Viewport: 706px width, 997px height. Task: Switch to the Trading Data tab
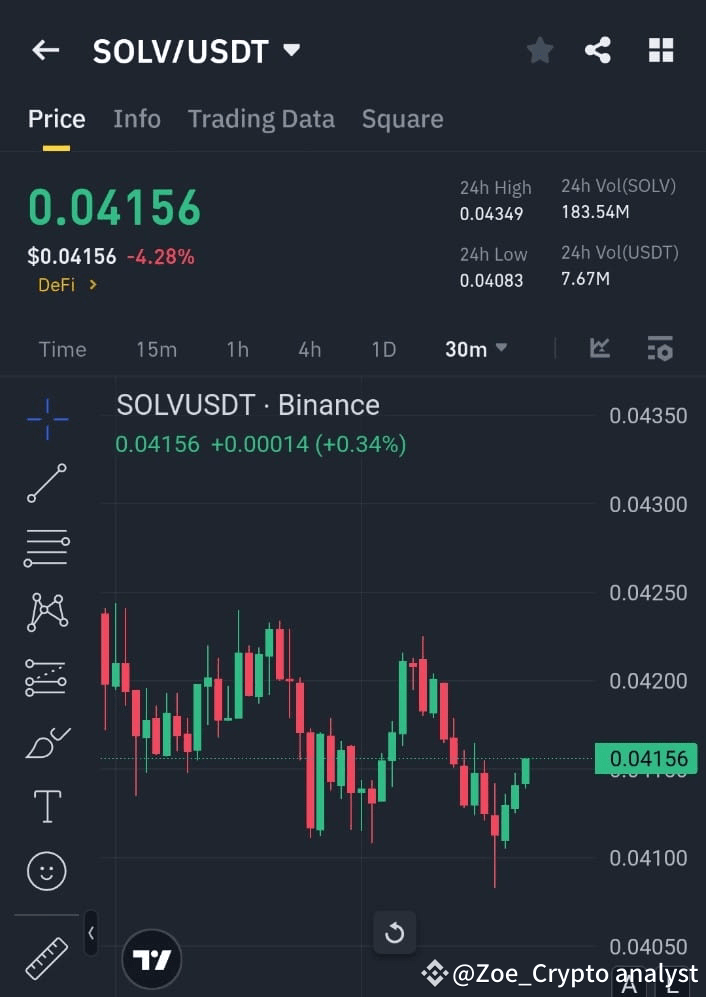(261, 118)
